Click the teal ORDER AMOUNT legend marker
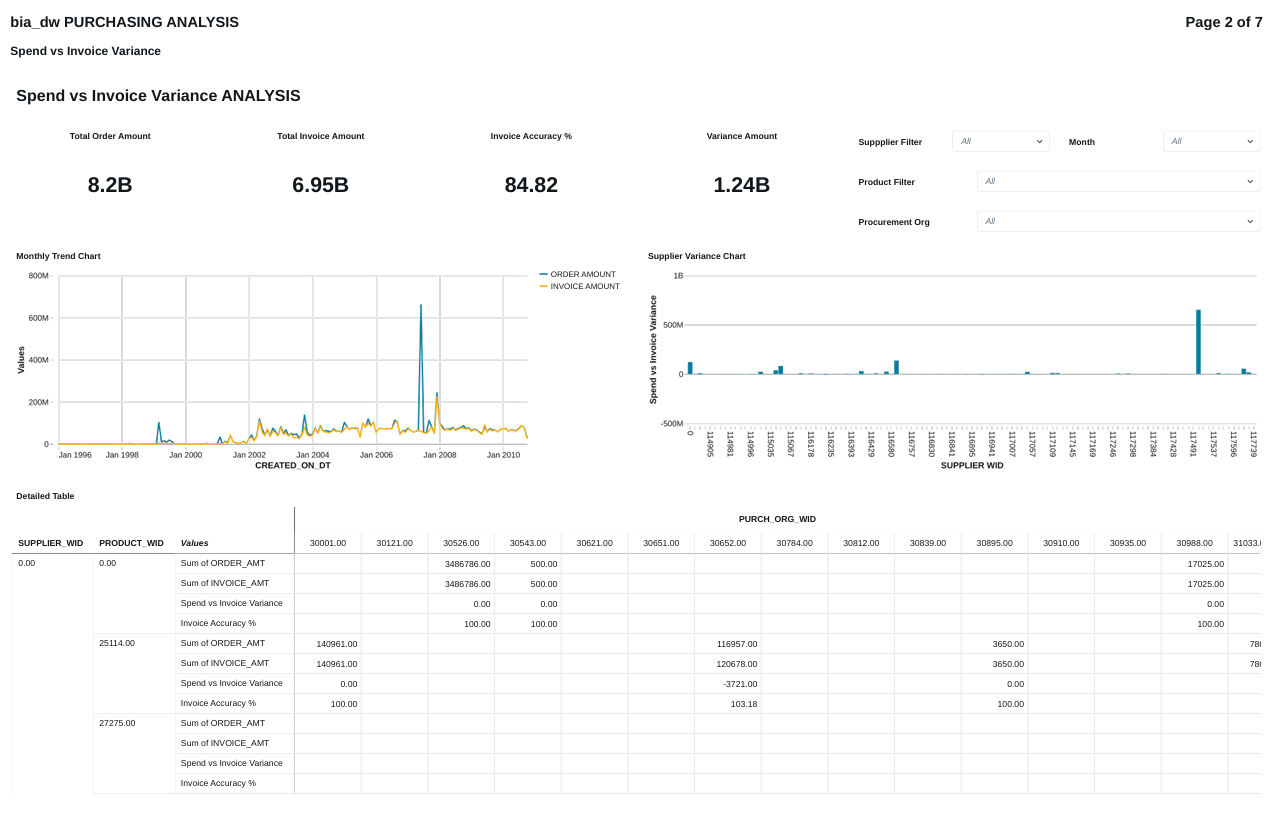 coord(544,275)
